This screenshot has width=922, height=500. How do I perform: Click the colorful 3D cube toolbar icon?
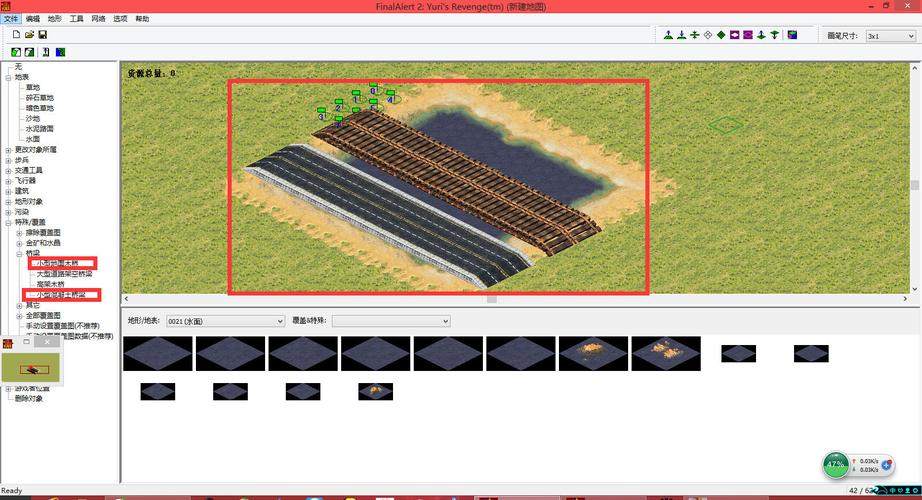[x=793, y=35]
